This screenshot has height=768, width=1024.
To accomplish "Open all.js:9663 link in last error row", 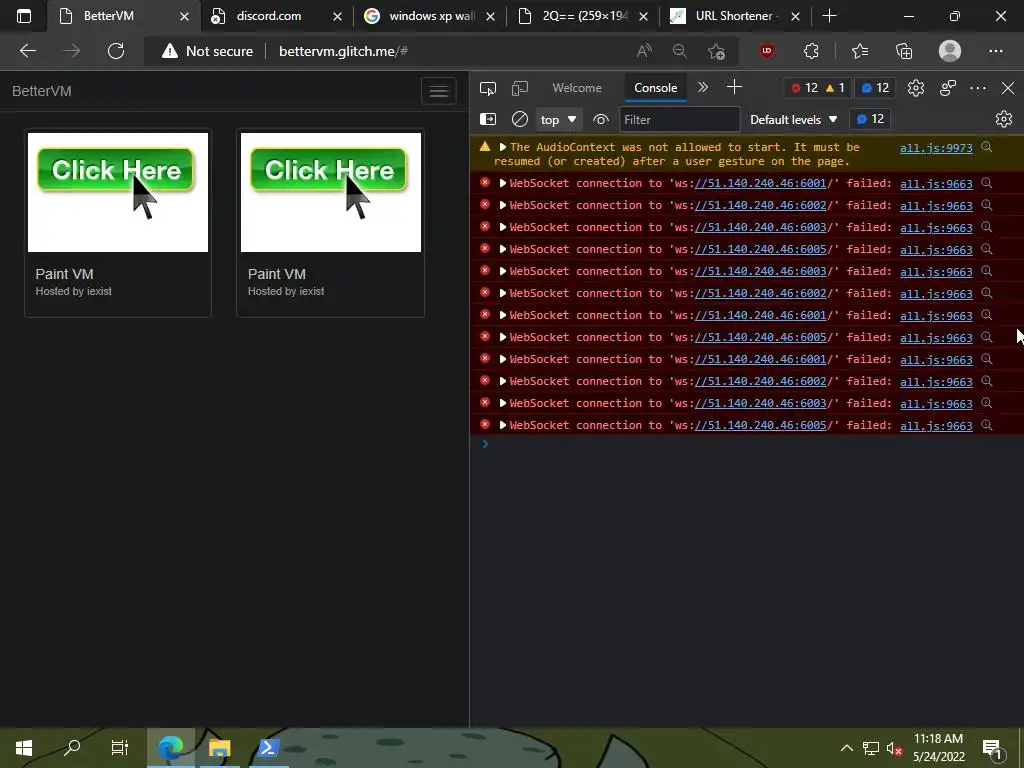I will pos(936,426).
